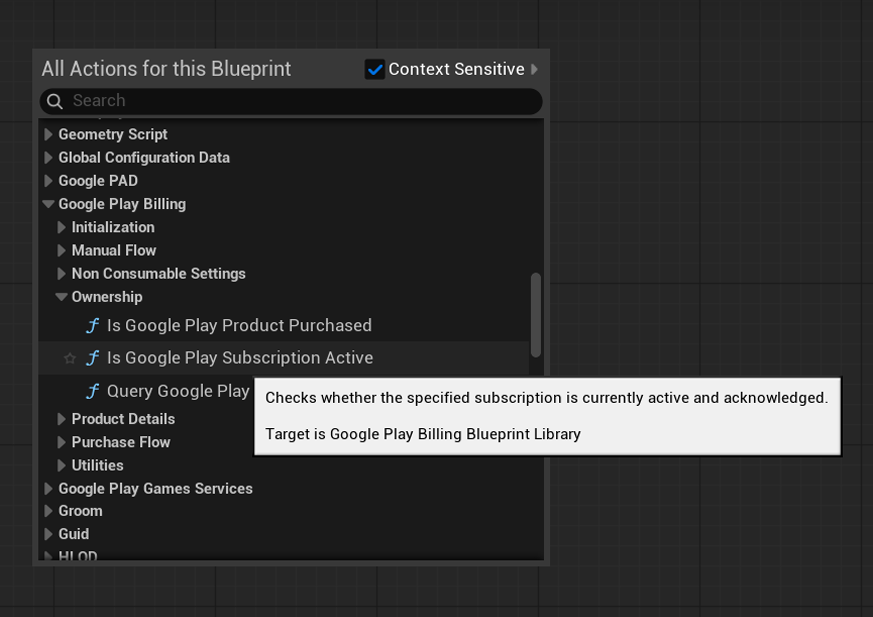Select the Query Google Play function
This screenshot has width=873, height=617.
point(178,391)
